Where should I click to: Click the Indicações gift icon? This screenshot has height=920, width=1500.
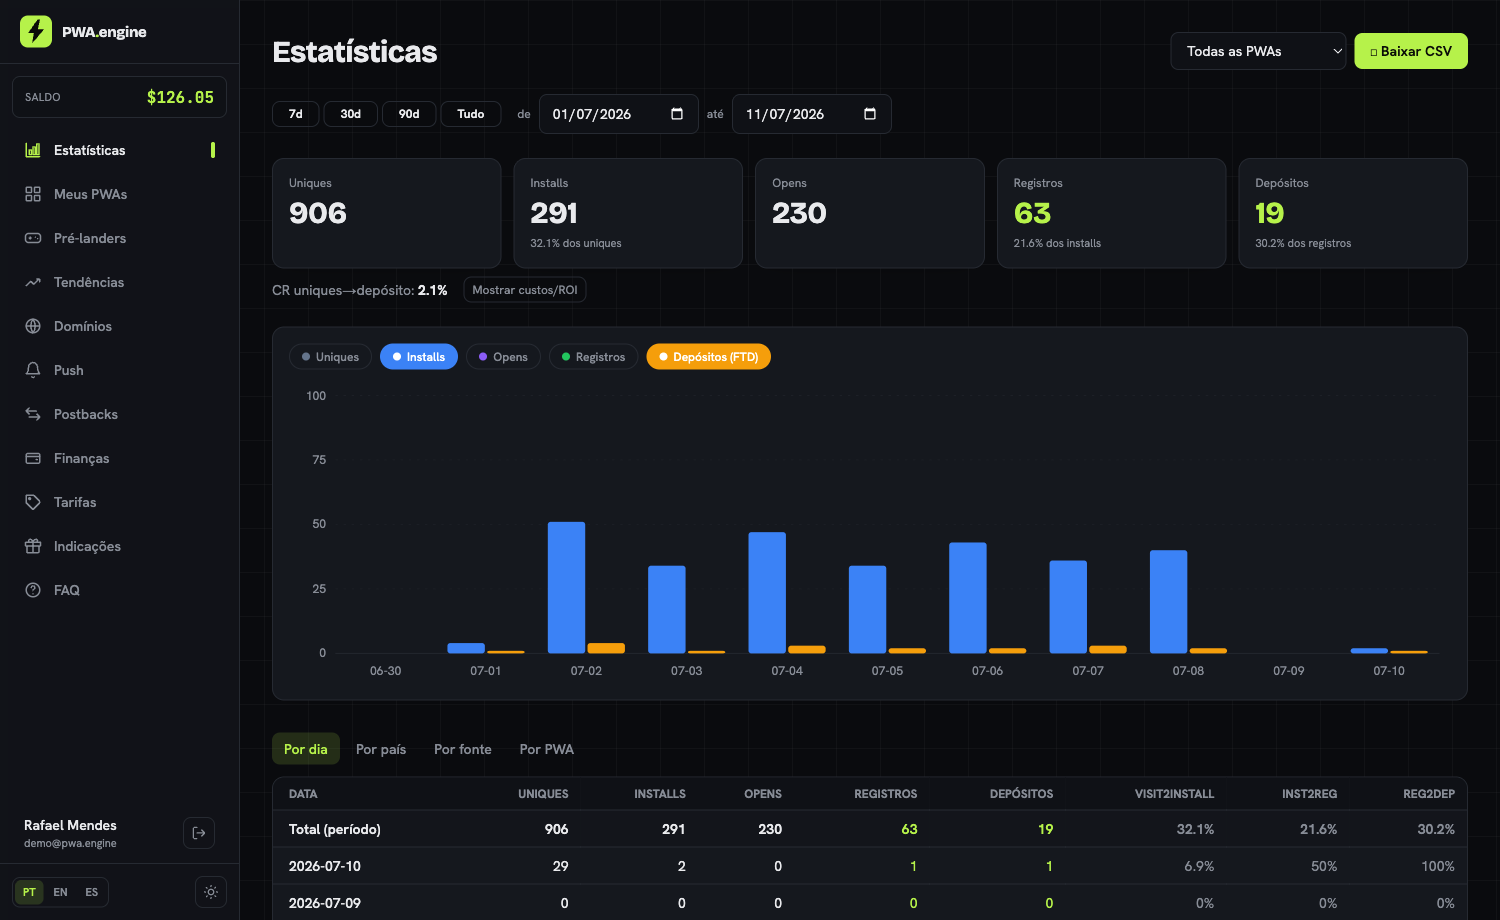tap(33, 546)
